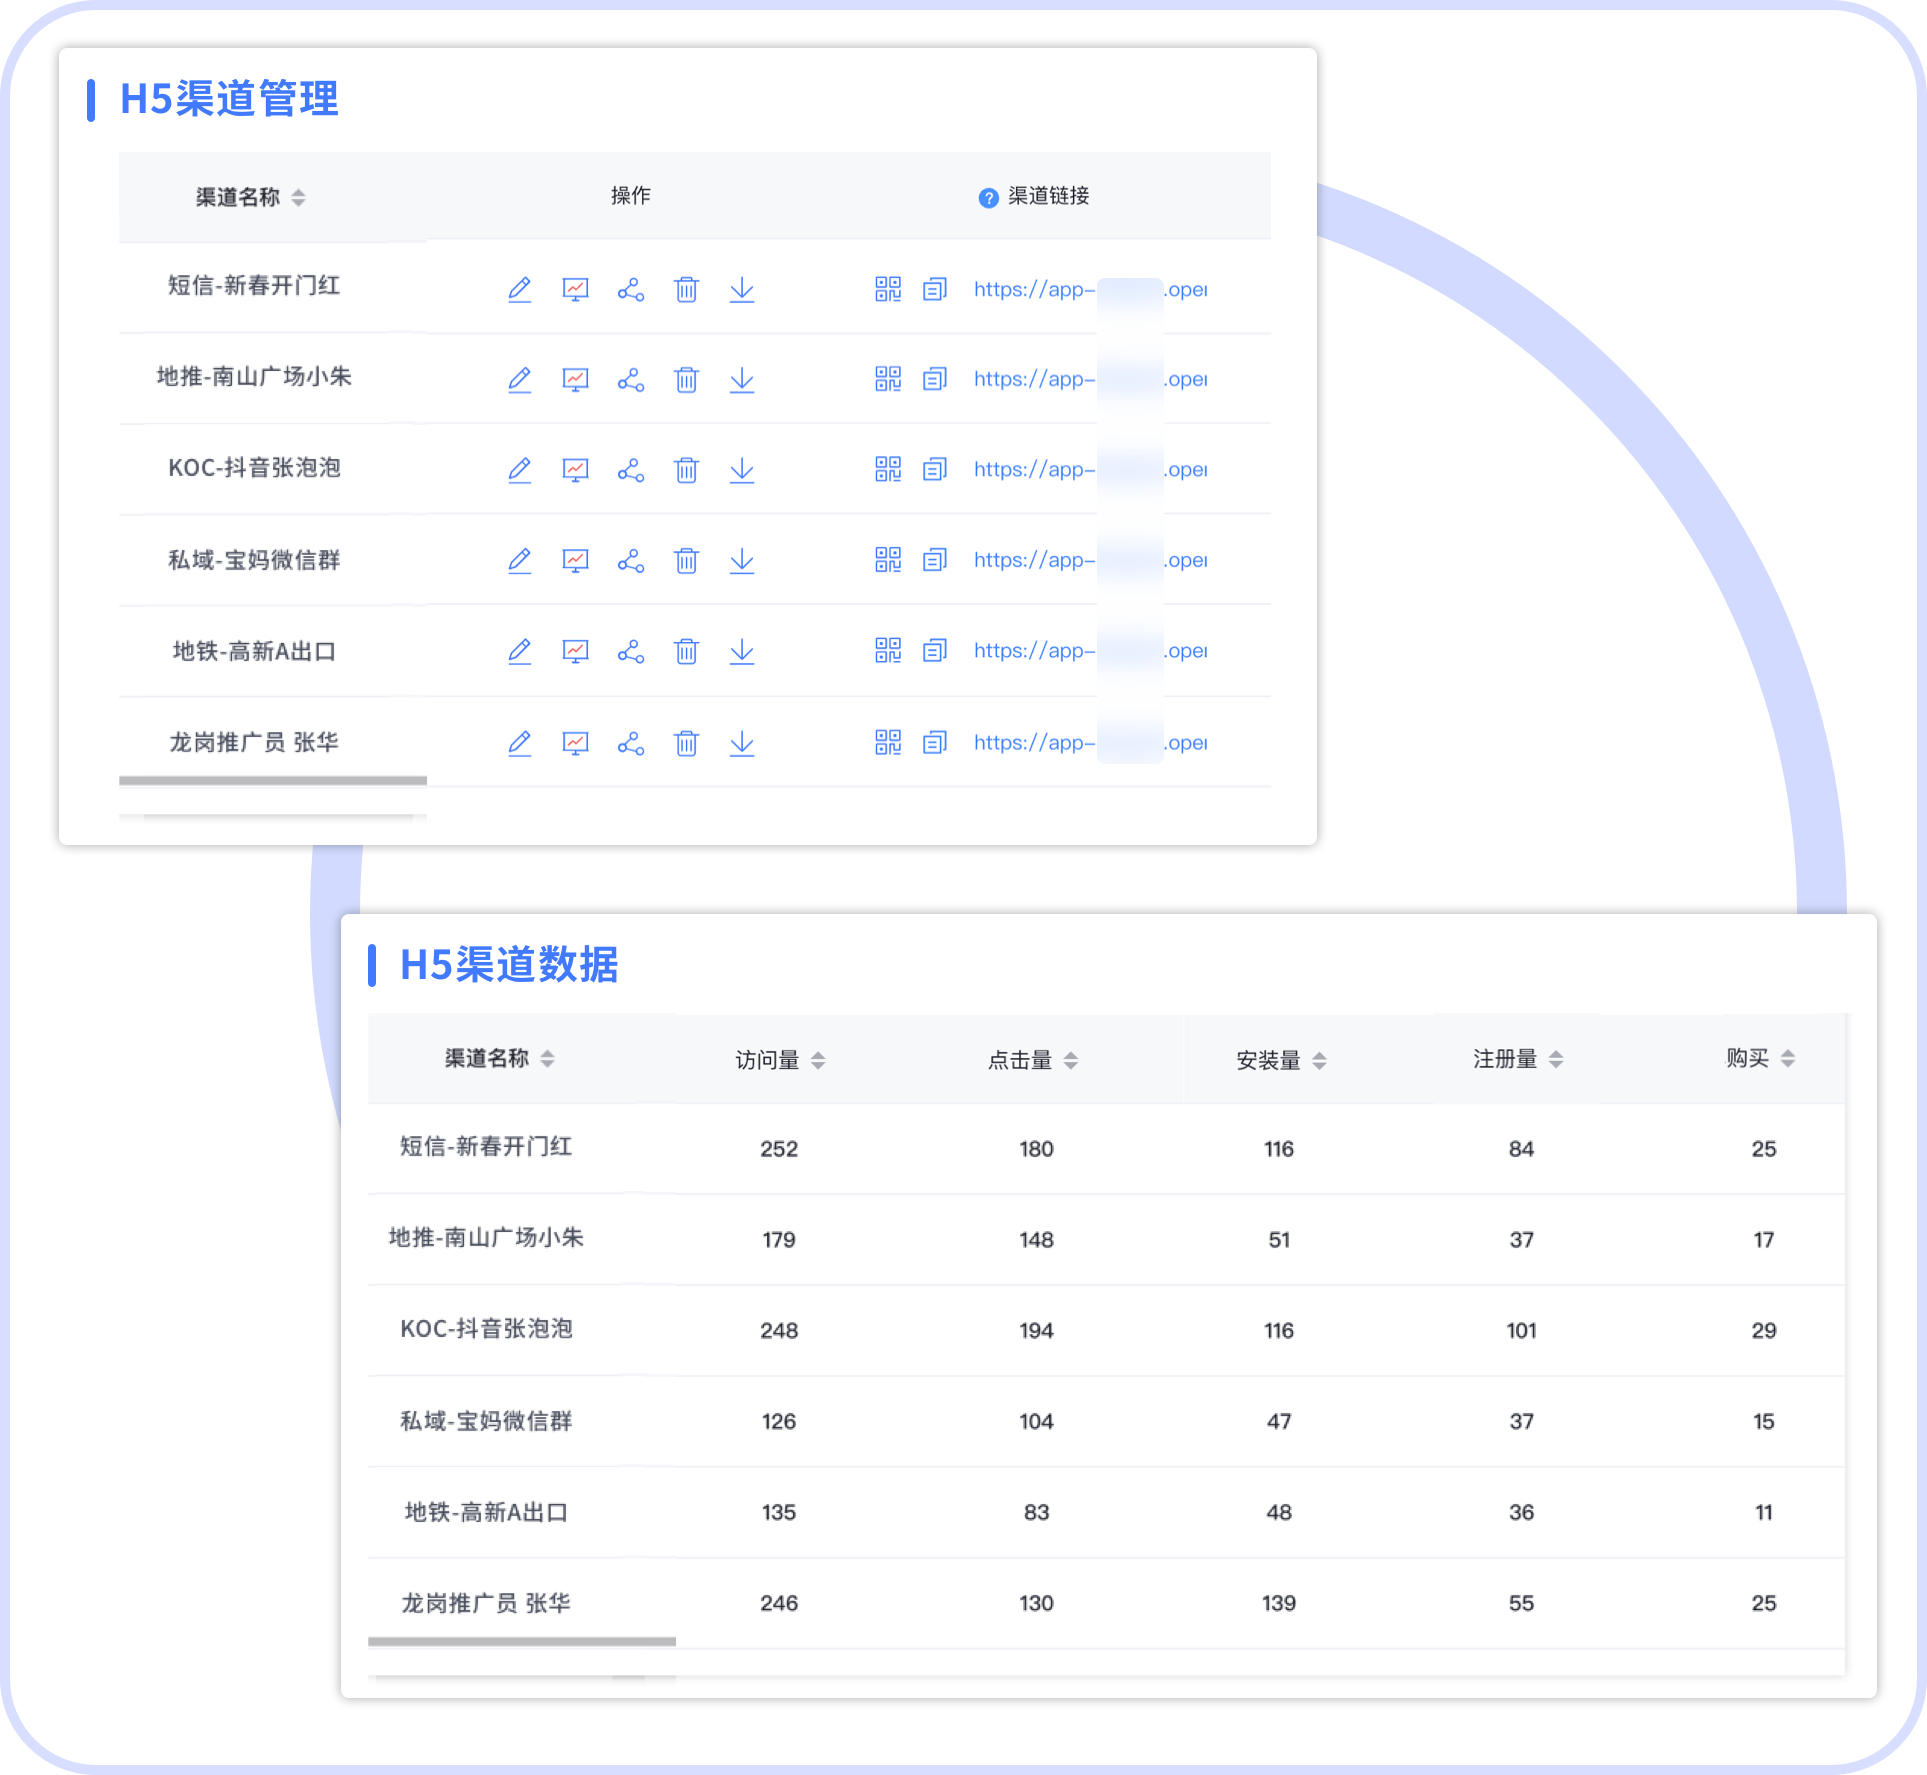Show QR code for 私域-宝妈微信群
Screen dimensions: 1927x1775
(888, 560)
